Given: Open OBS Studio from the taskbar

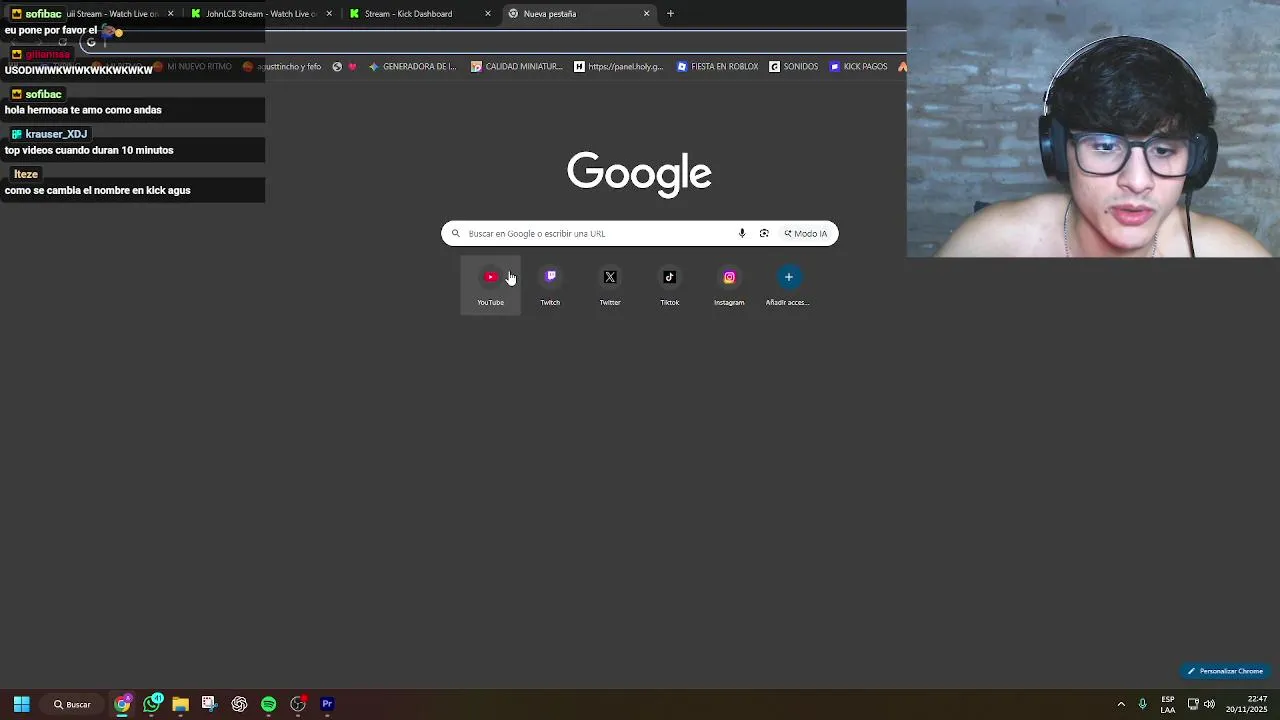Looking at the screenshot, I should [298, 704].
